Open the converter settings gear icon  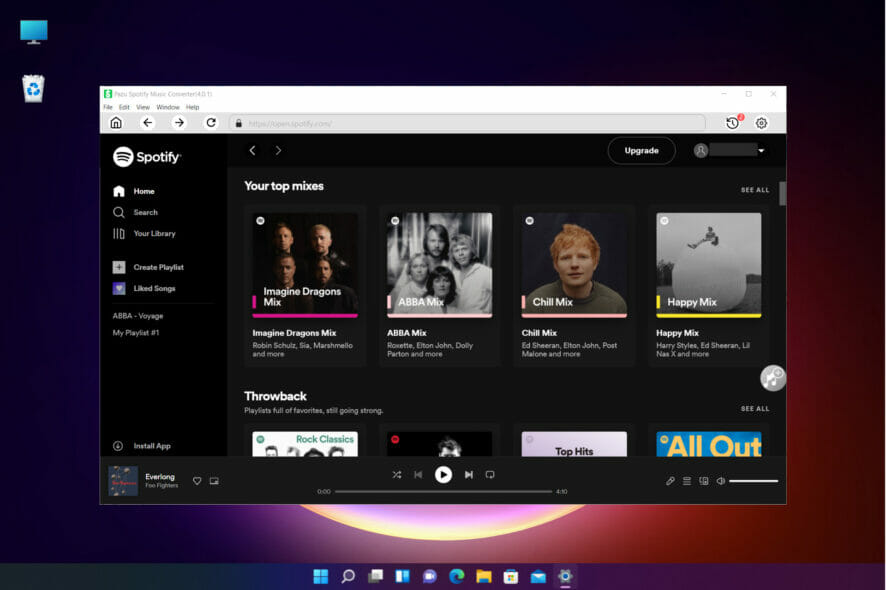click(762, 123)
